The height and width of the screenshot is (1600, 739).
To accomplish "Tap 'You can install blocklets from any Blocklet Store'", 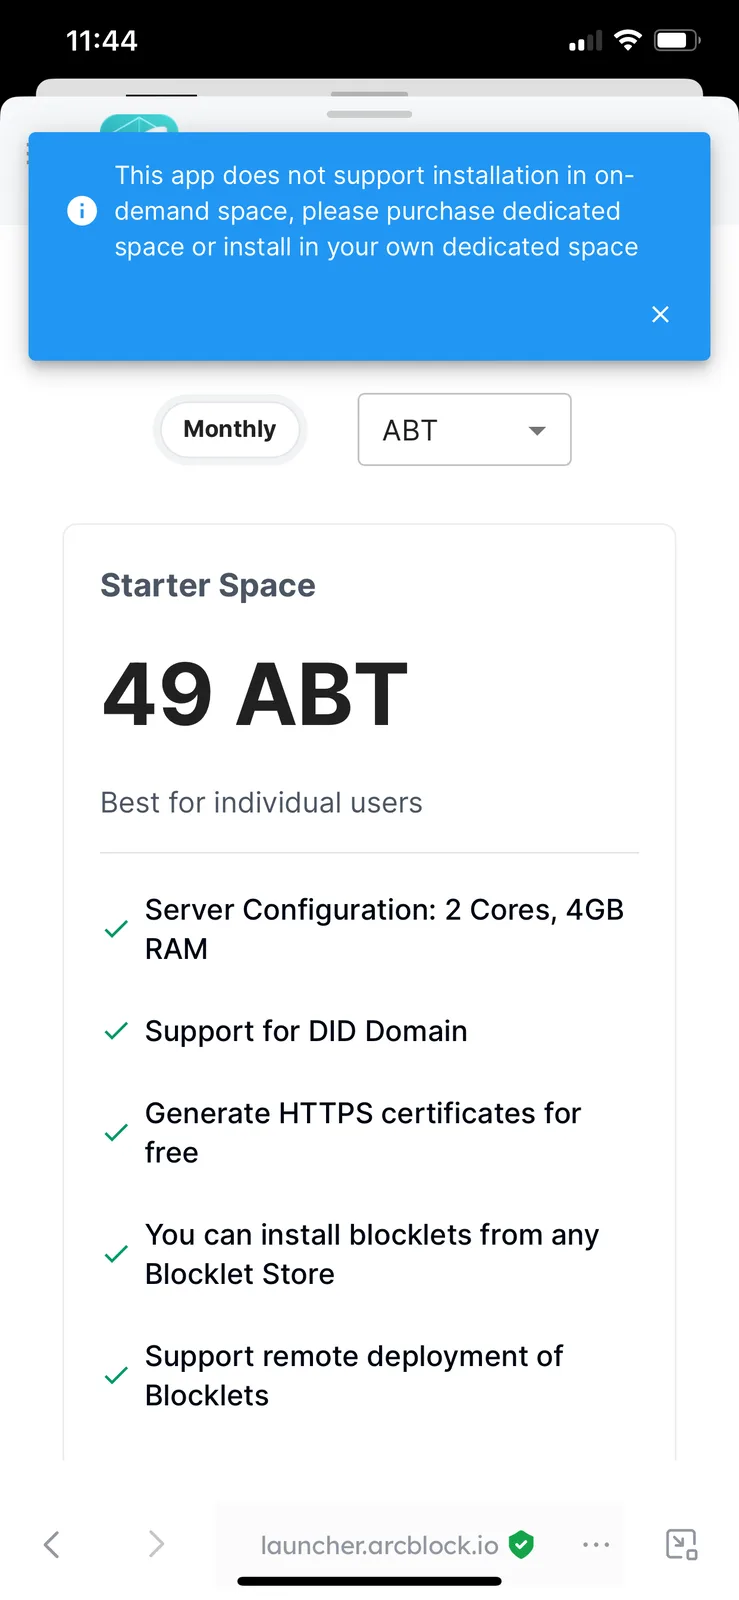I will pyautogui.click(x=372, y=1254).
